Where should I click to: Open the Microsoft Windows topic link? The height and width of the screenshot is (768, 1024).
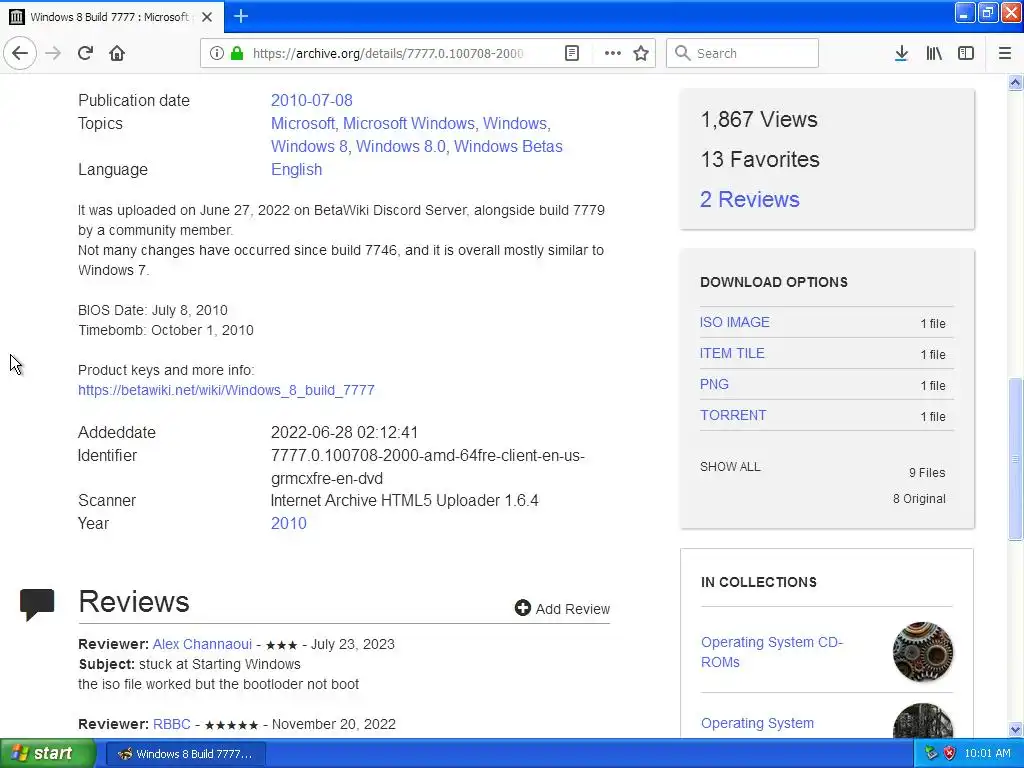coord(411,123)
